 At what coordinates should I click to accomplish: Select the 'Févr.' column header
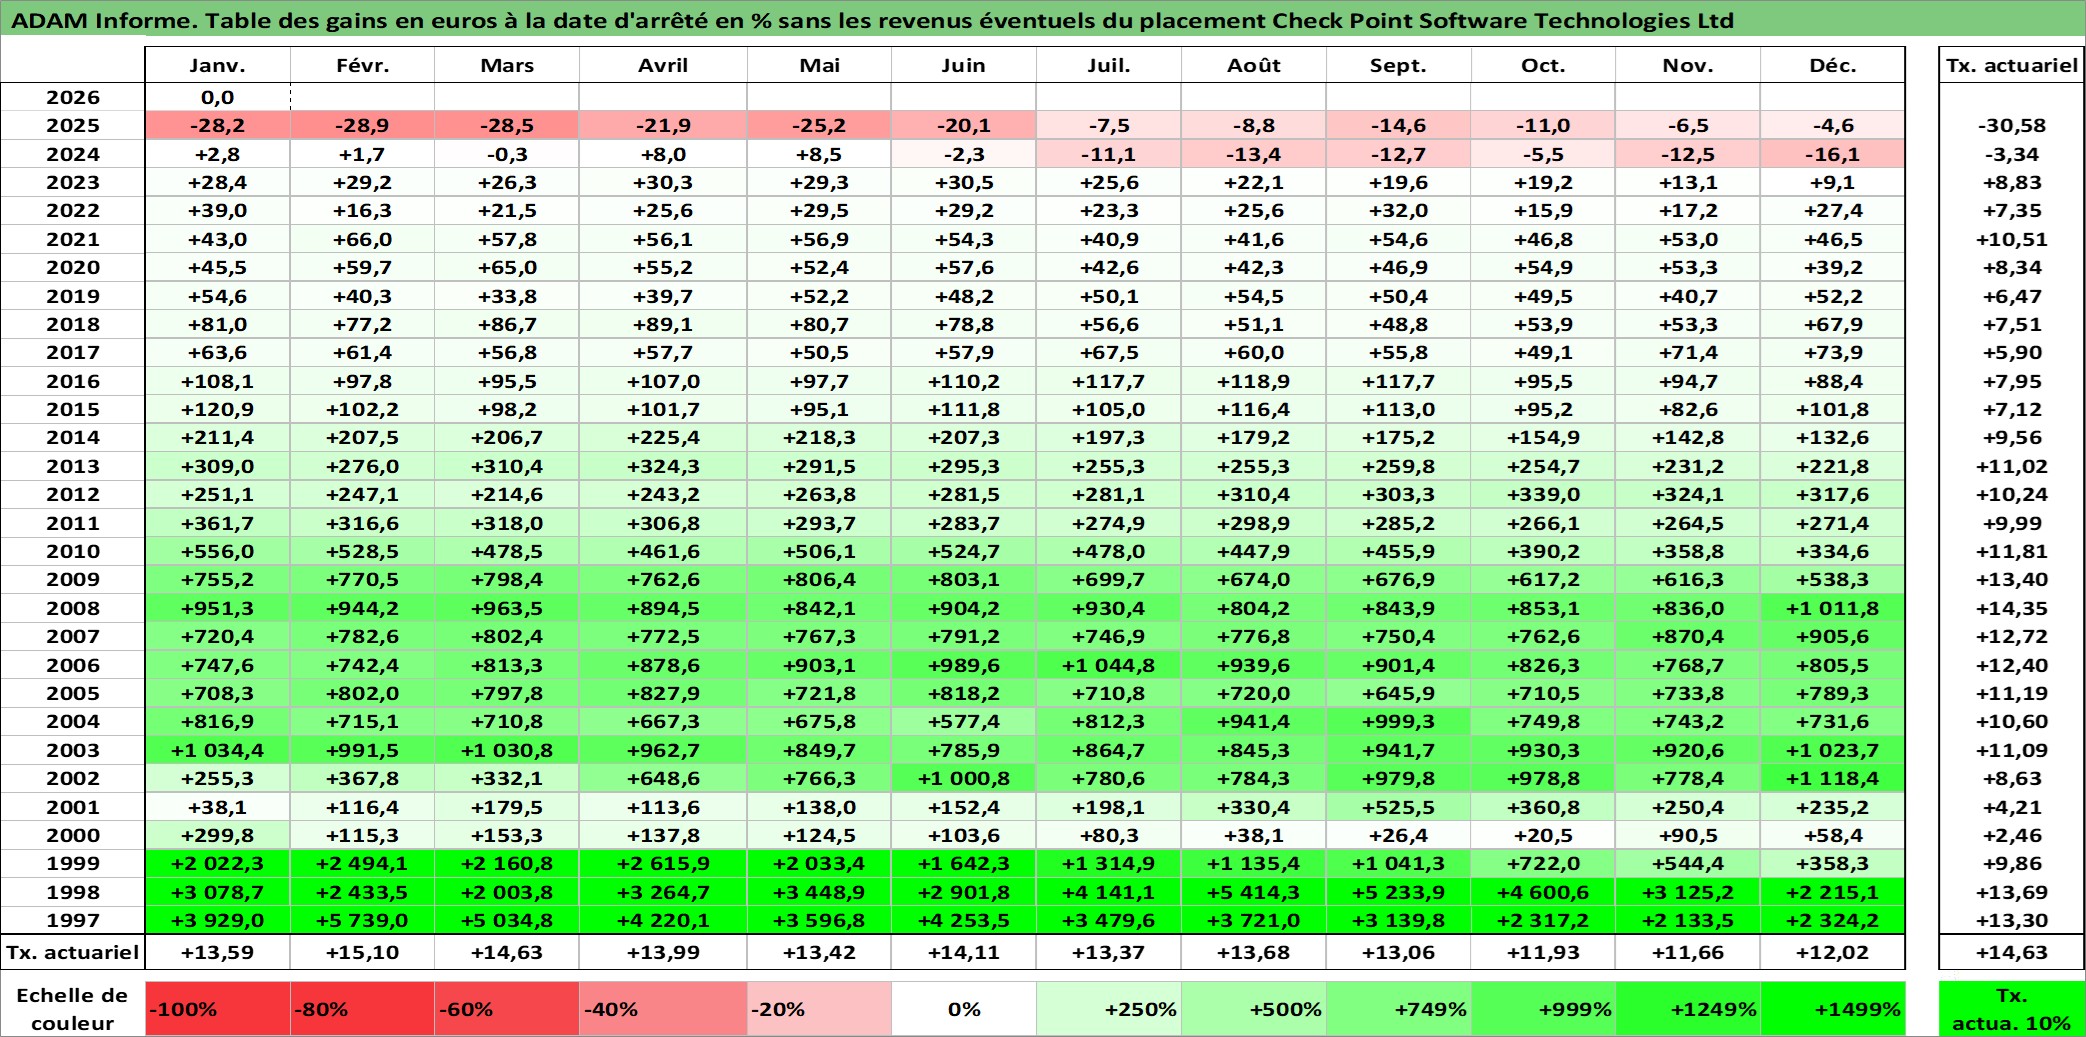[x=362, y=65]
